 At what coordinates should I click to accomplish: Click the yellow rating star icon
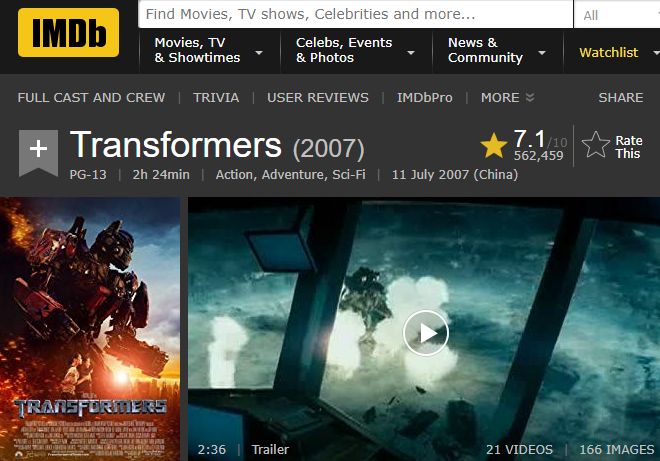493,146
